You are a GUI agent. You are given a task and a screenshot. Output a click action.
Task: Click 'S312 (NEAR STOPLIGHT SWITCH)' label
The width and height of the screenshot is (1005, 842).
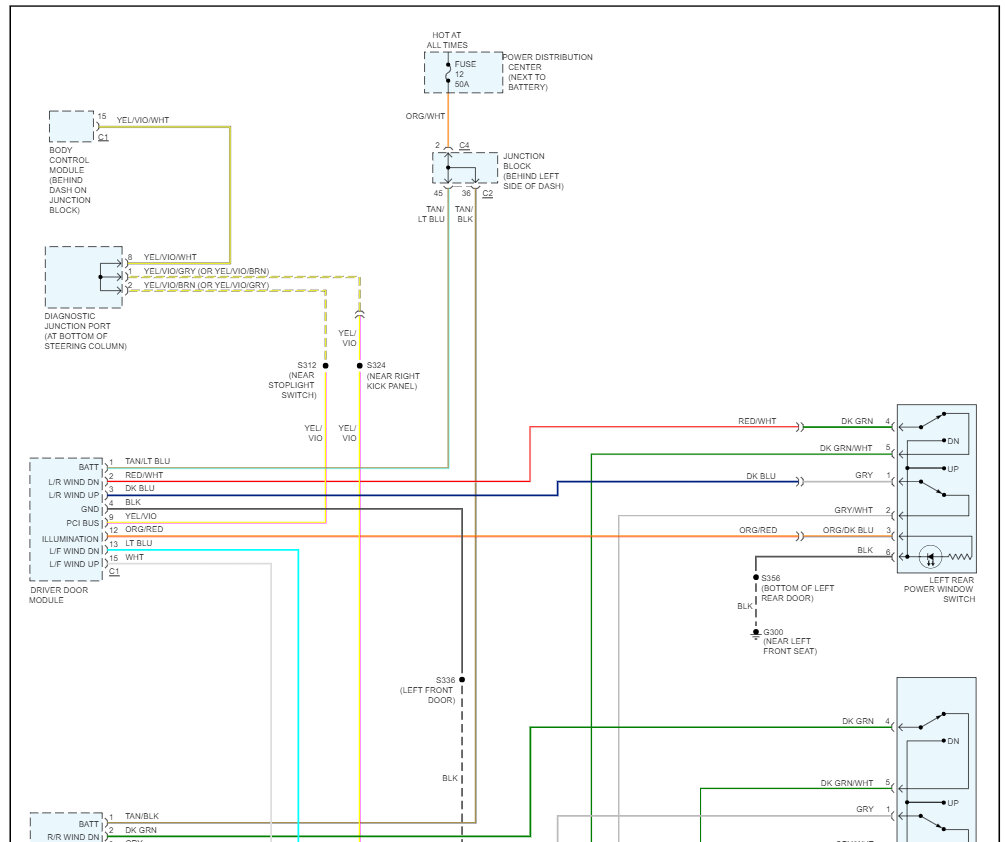293,380
